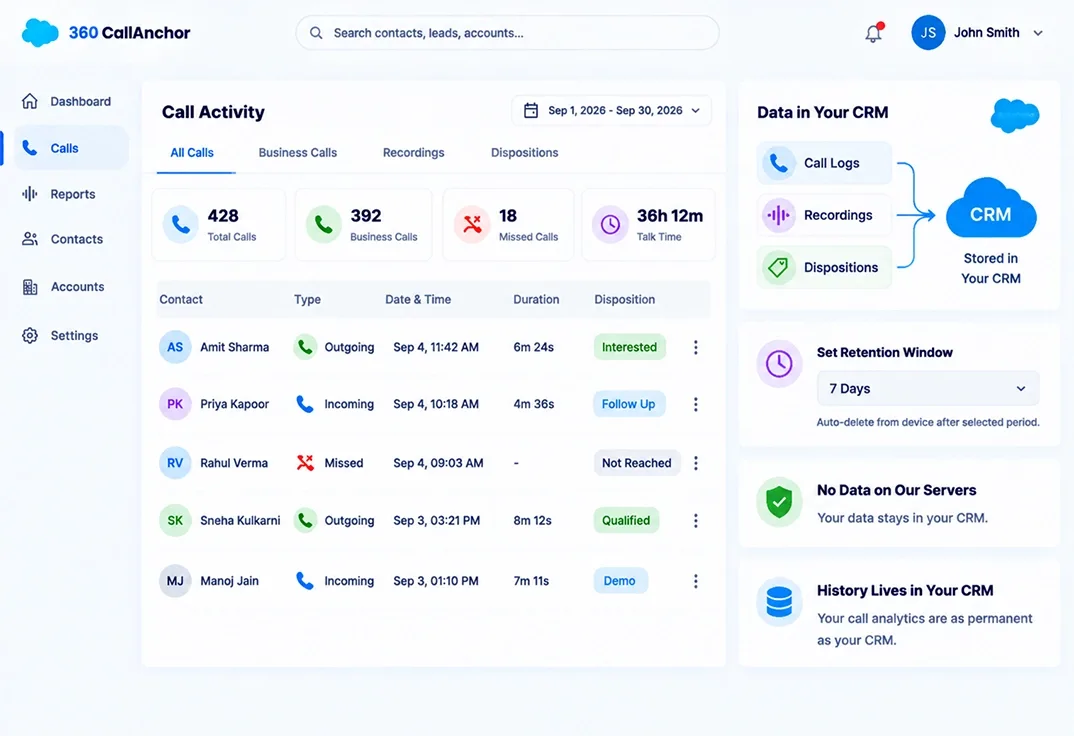Open row menu for Amit Sharma
The width and height of the screenshot is (1074, 736).
(x=696, y=347)
